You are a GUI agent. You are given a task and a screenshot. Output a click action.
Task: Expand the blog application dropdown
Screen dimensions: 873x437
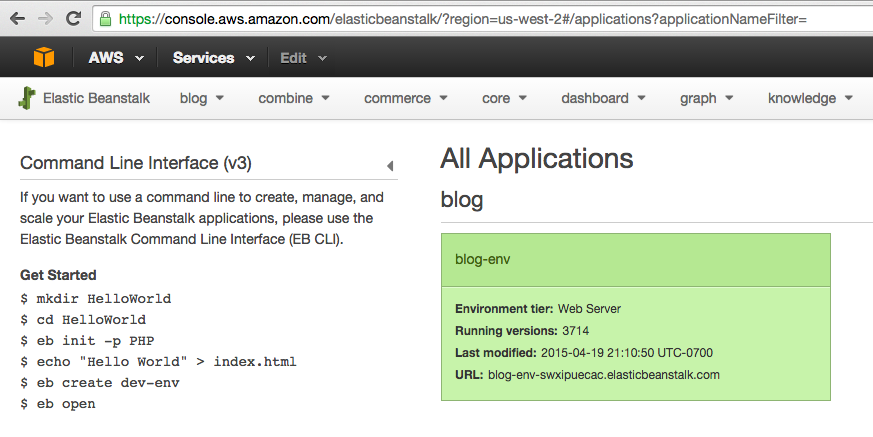pos(201,98)
